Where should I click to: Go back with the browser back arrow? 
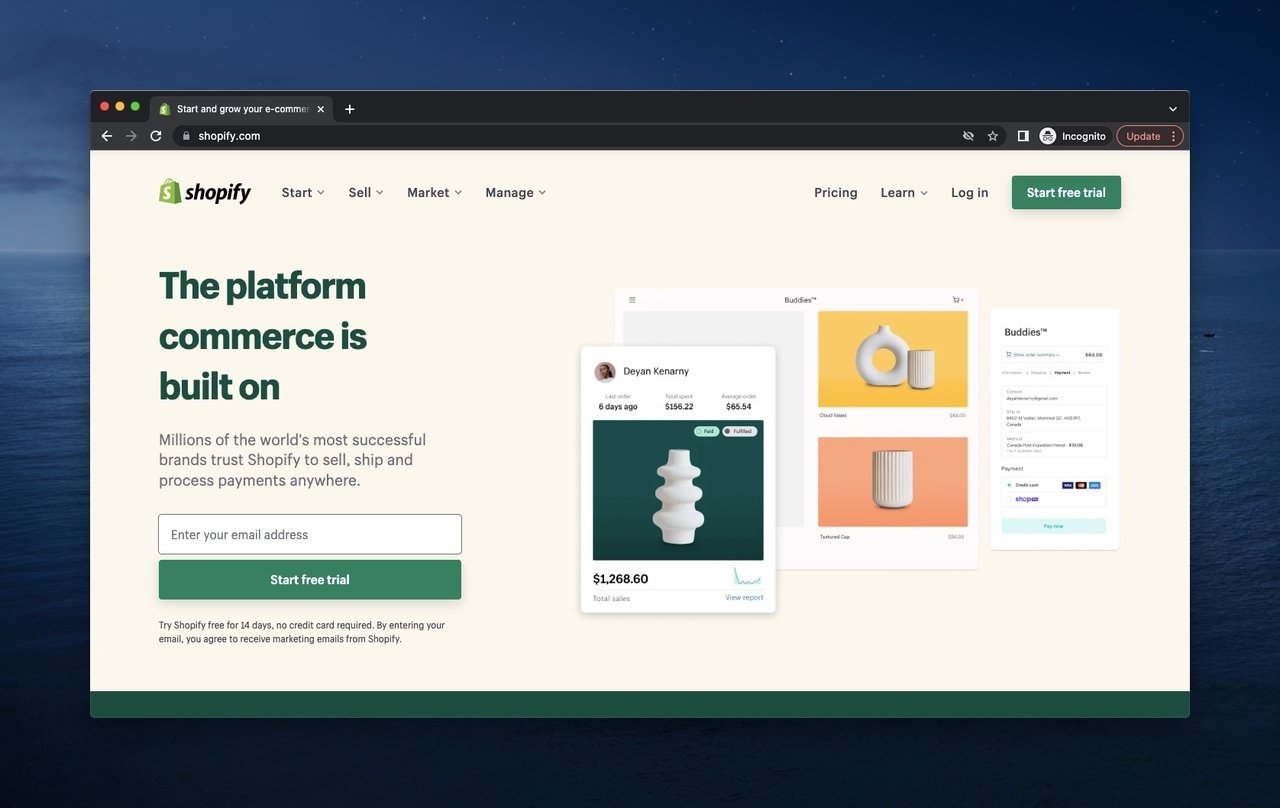[x=107, y=136]
